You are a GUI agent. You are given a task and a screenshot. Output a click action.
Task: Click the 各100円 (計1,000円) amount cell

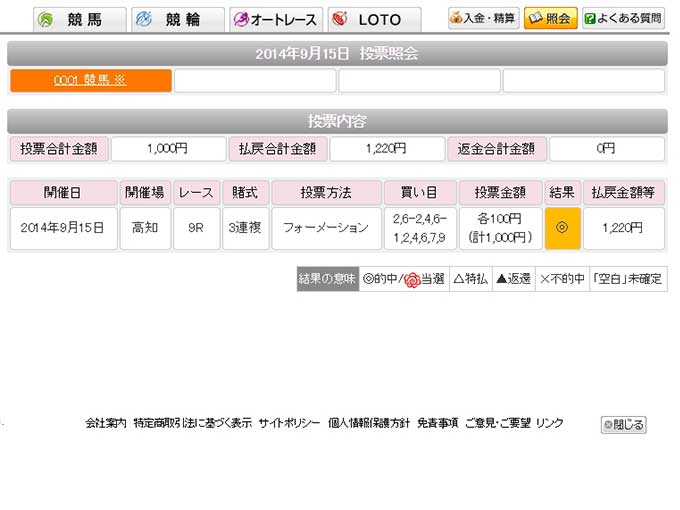tap(500, 228)
